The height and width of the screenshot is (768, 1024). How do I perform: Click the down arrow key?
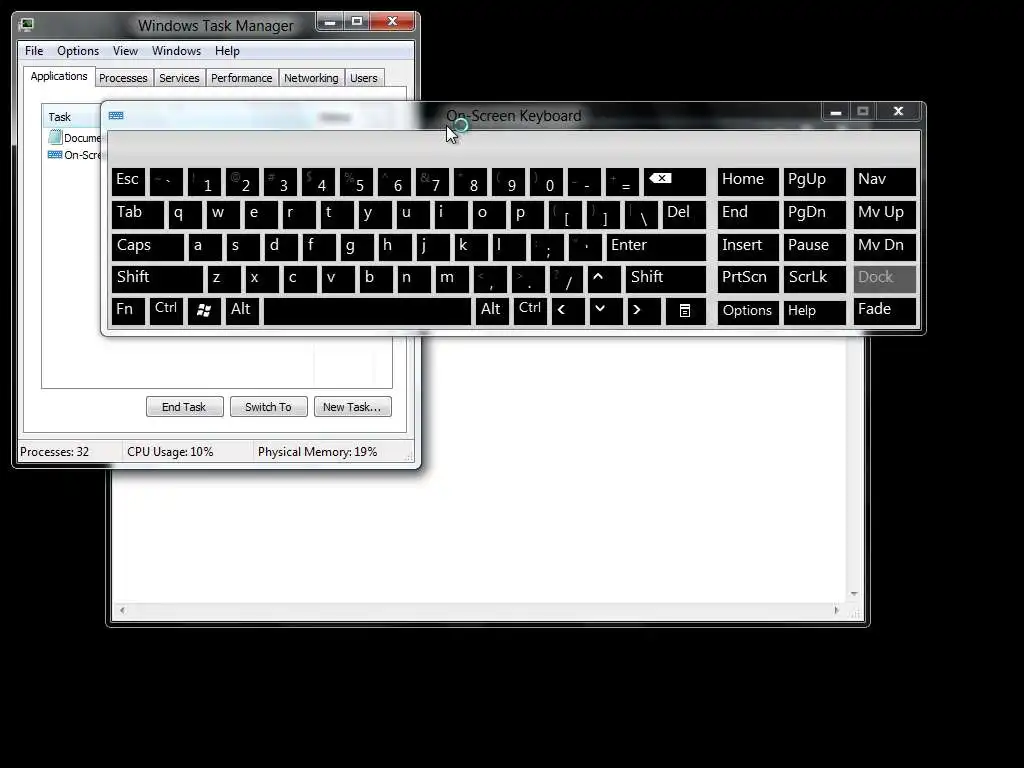coord(605,311)
